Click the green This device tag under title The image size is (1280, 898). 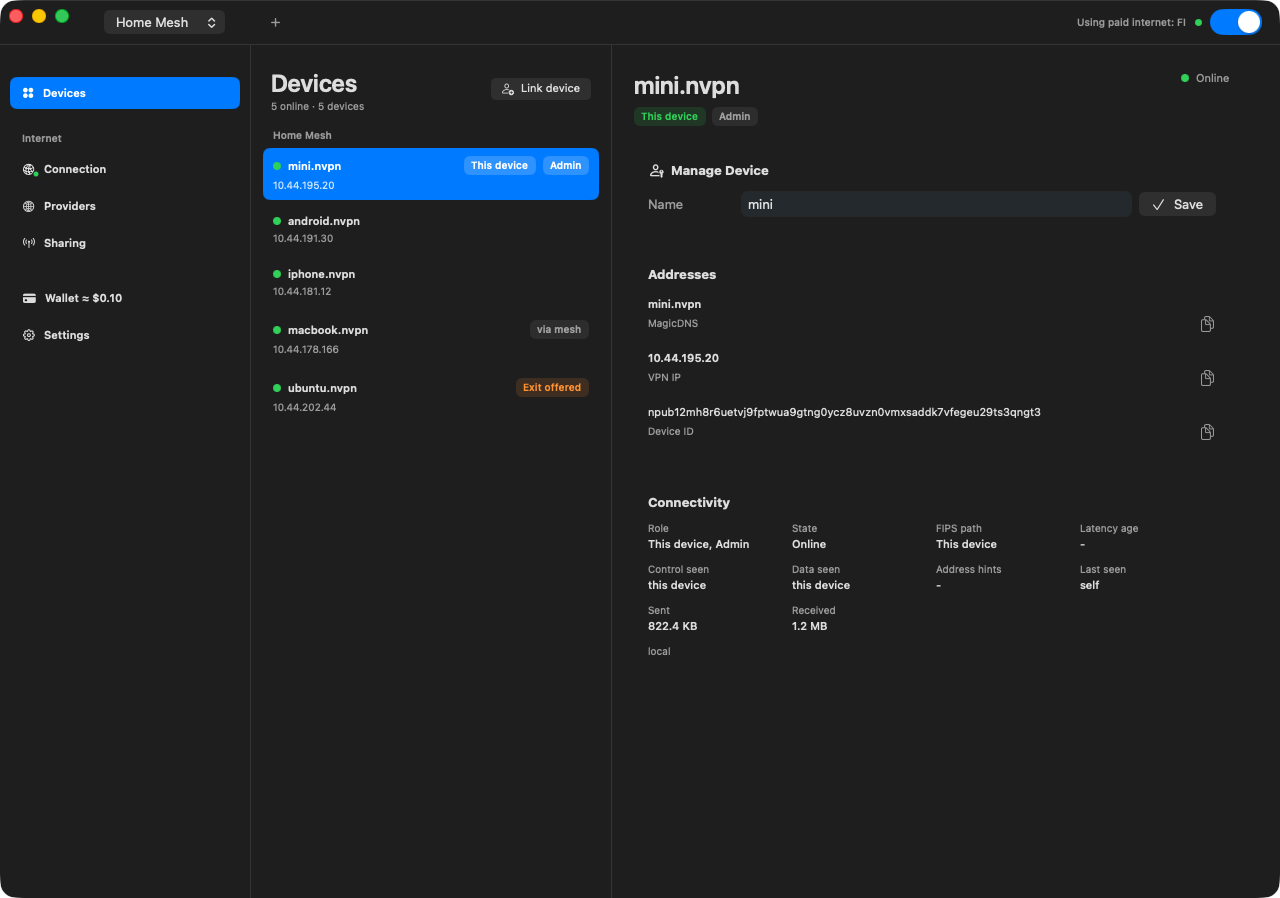670,117
